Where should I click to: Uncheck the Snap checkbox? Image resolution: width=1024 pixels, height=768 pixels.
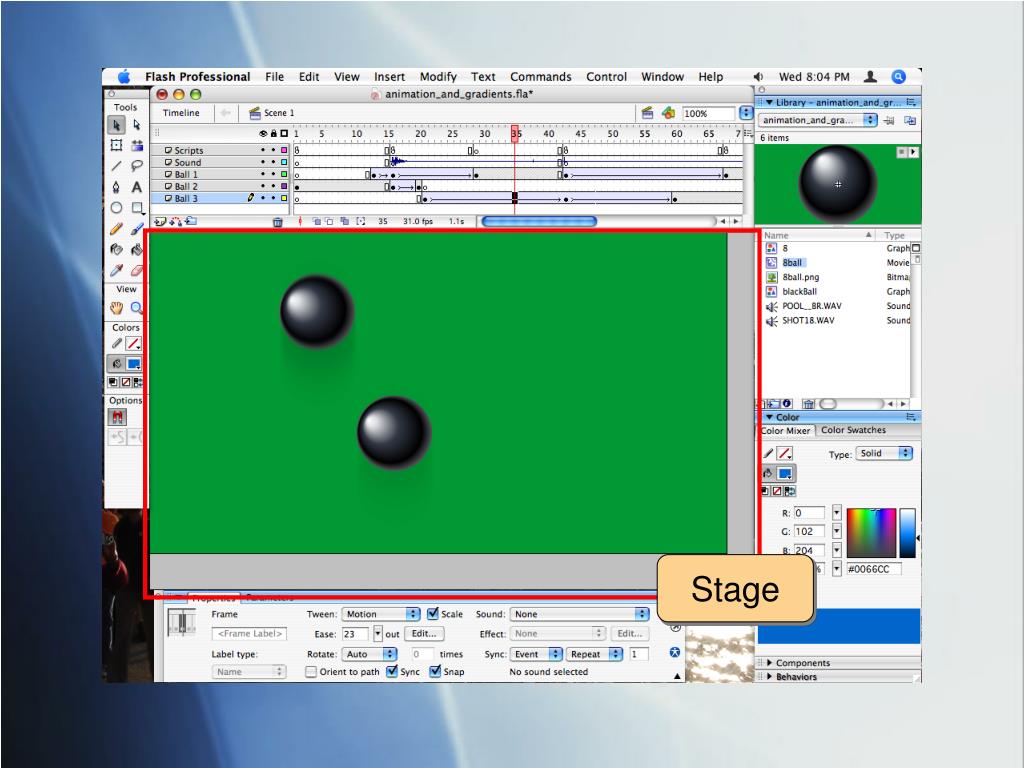(x=436, y=672)
